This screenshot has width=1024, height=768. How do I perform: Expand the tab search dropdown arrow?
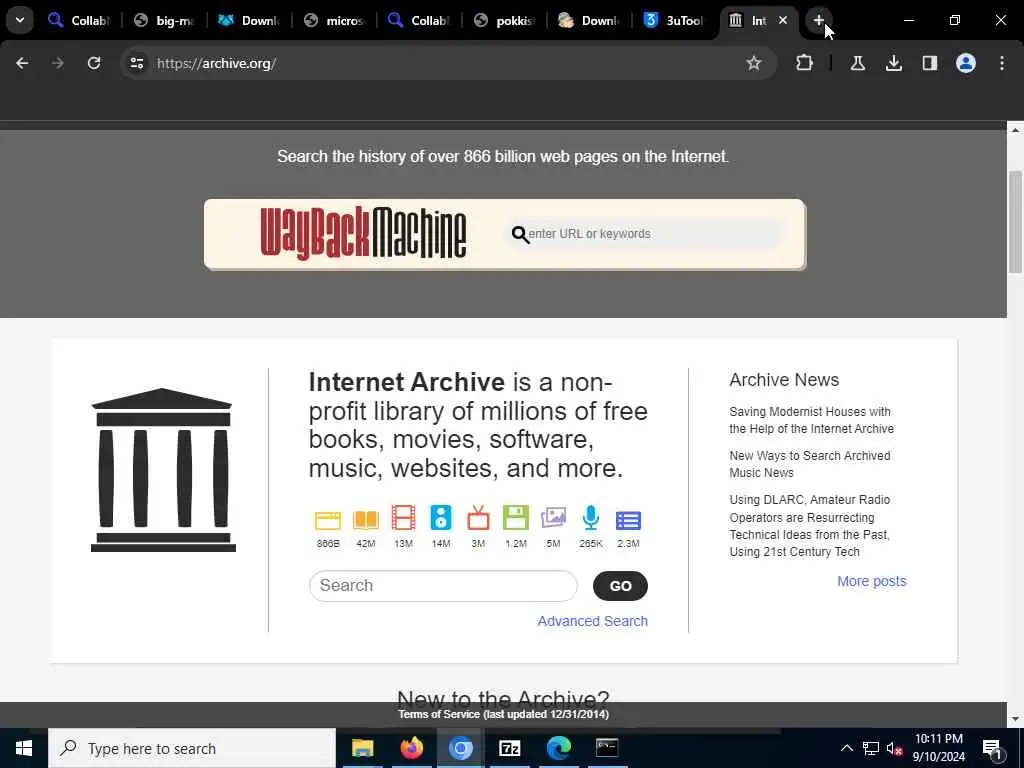[20, 20]
